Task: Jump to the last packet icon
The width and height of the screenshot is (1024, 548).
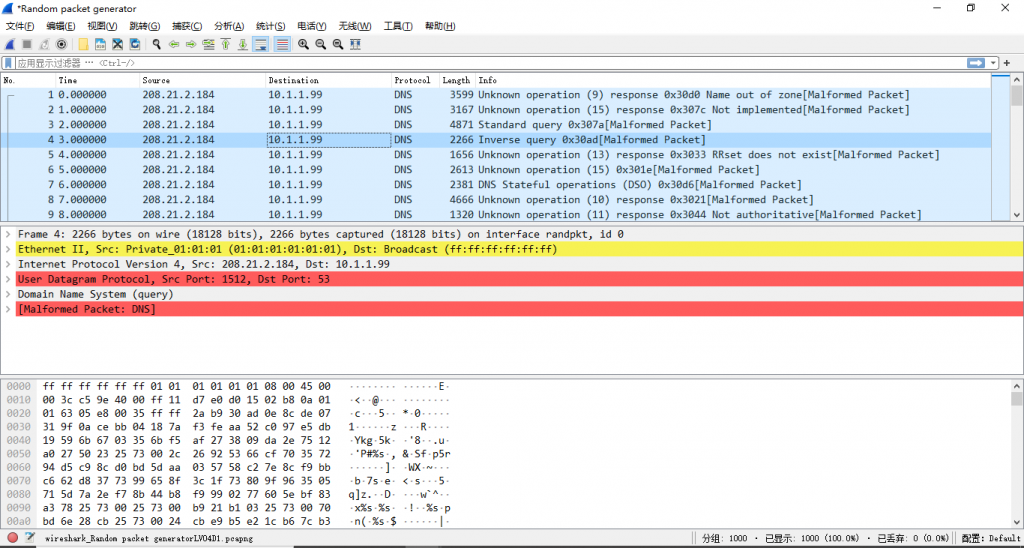Action: click(242, 44)
